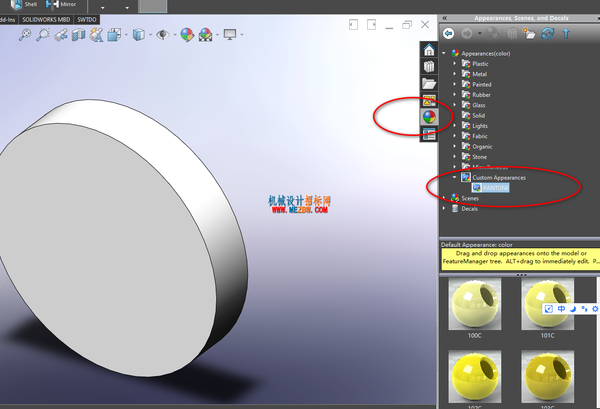Open Appearances, Scenes, and Decals tab

click(x=429, y=117)
